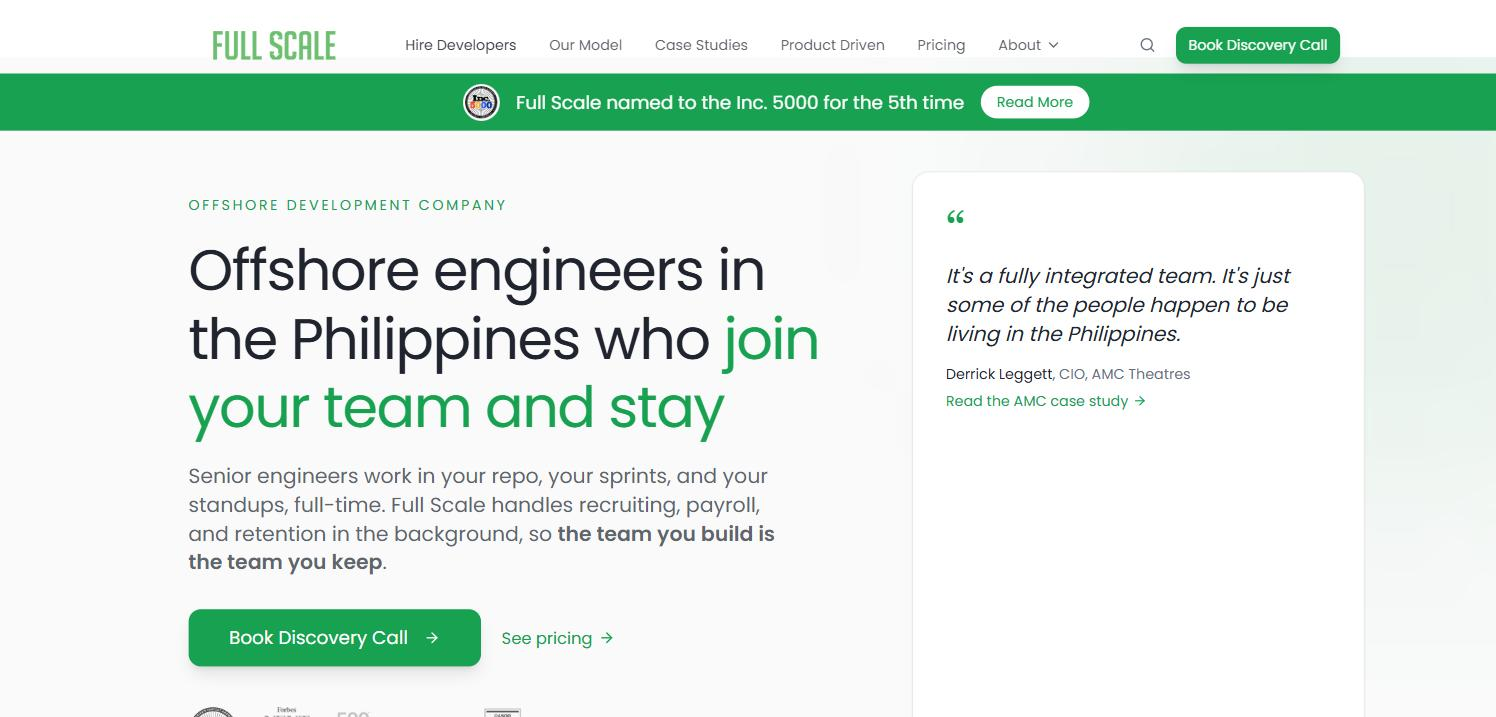Click the green quotation mark icon
The image size is (1496, 717).
tap(955, 217)
